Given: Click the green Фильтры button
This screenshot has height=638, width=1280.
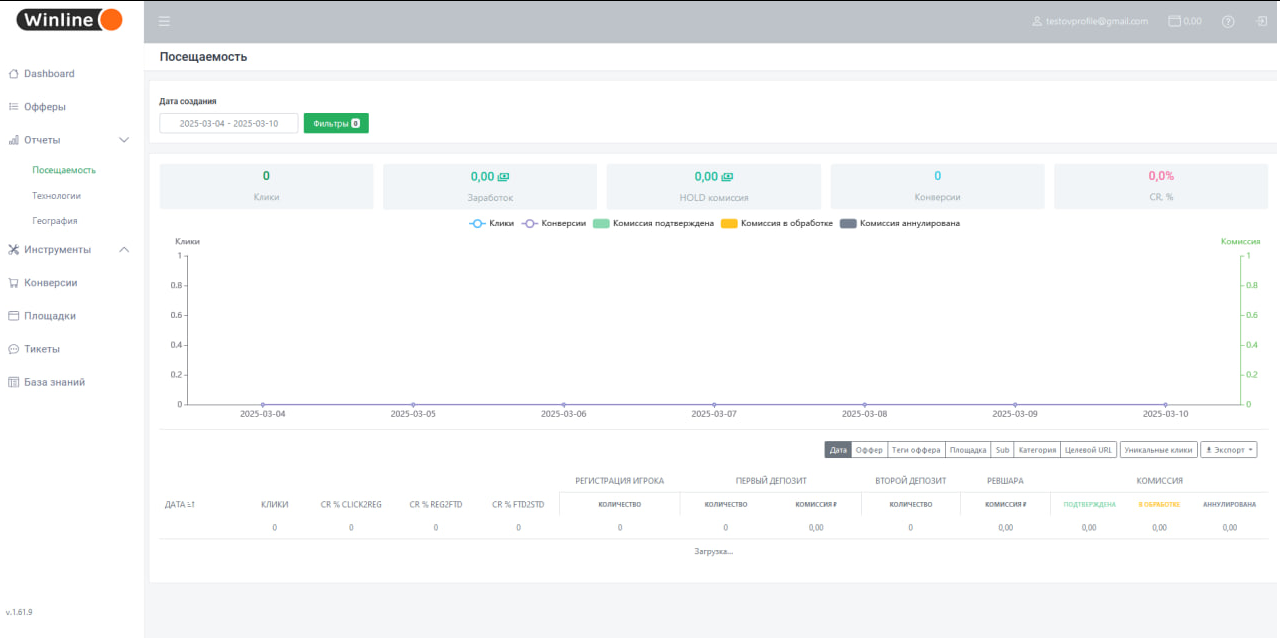Looking at the screenshot, I should coord(336,123).
